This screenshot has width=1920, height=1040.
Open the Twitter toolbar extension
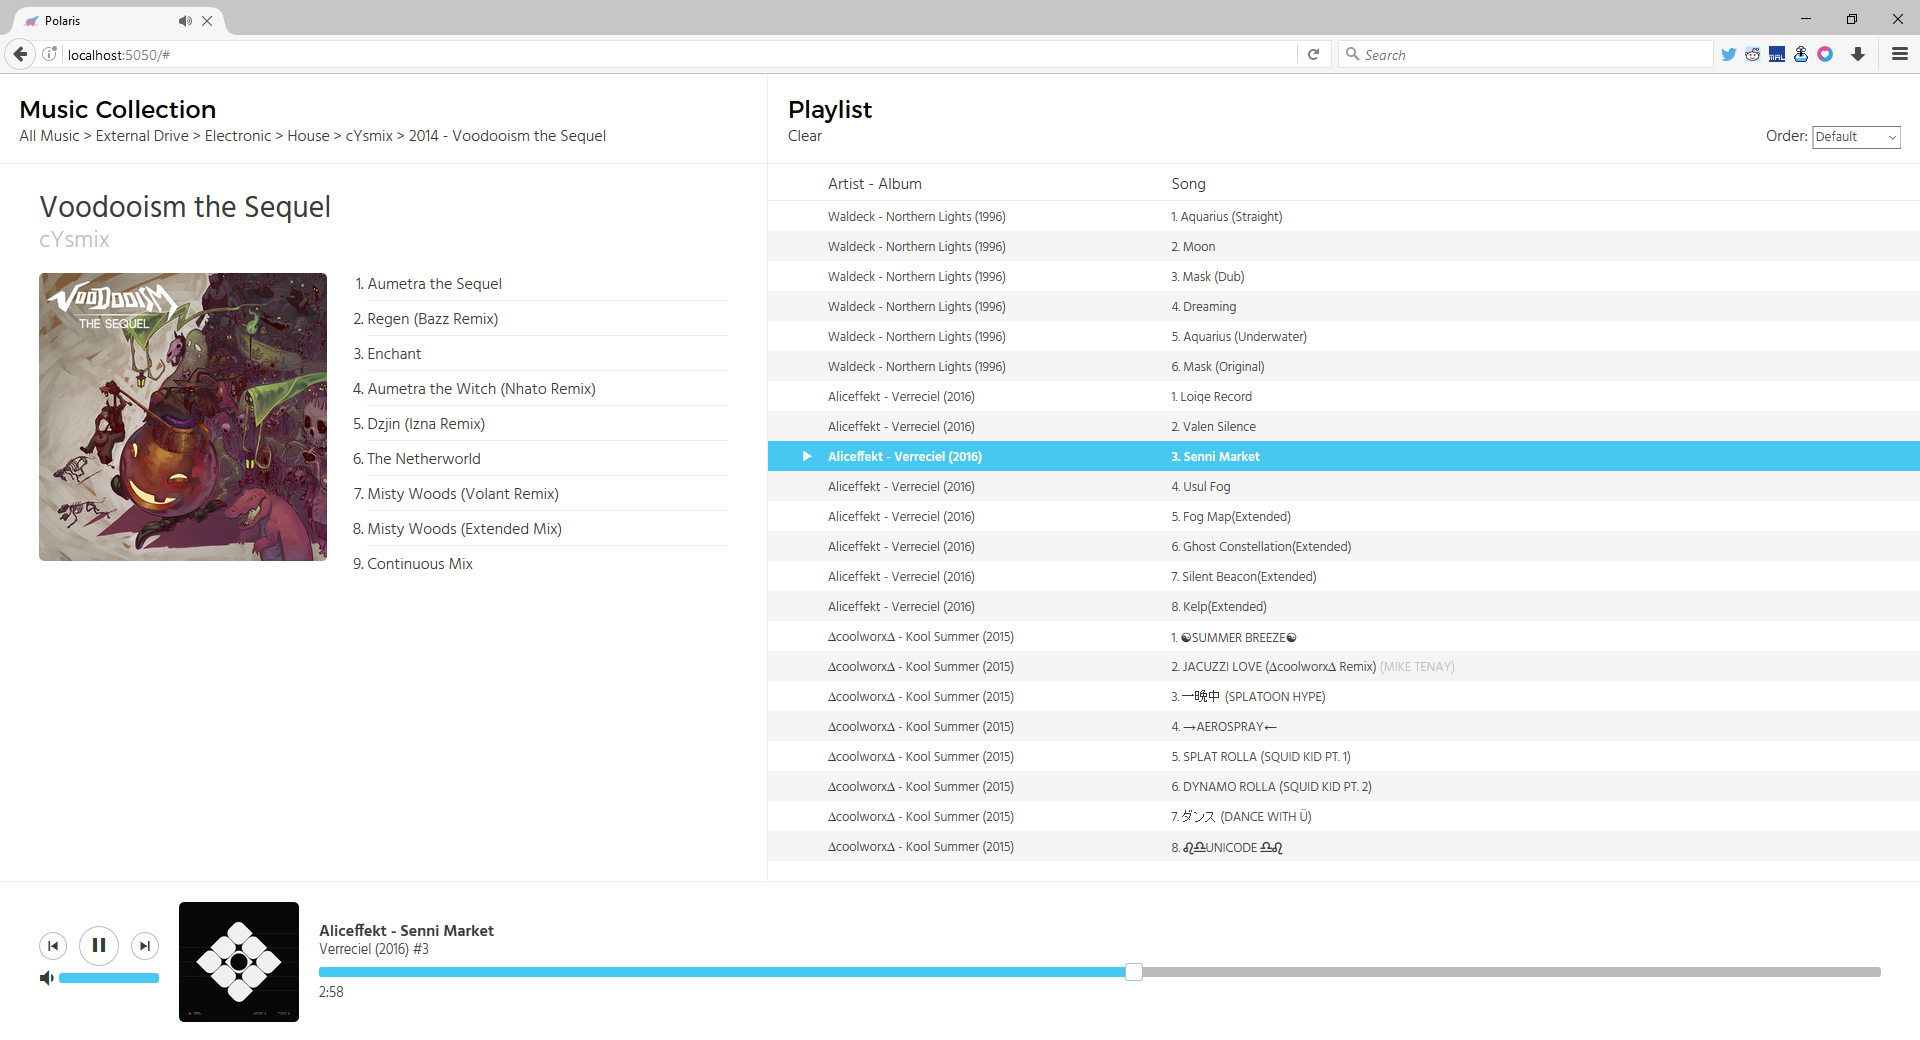coord(1728,54)
